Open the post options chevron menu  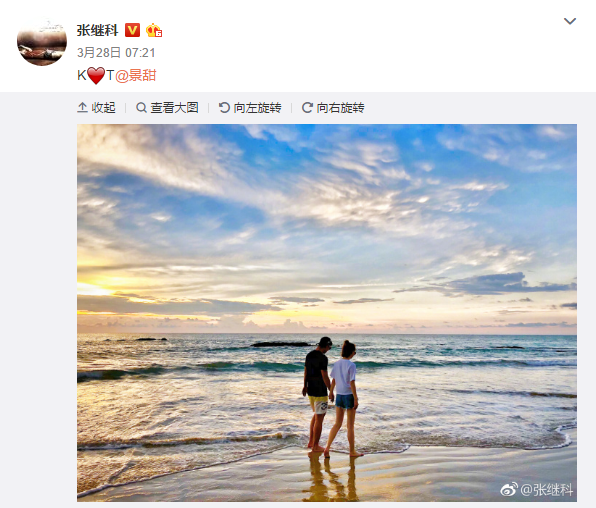point(570,21)
